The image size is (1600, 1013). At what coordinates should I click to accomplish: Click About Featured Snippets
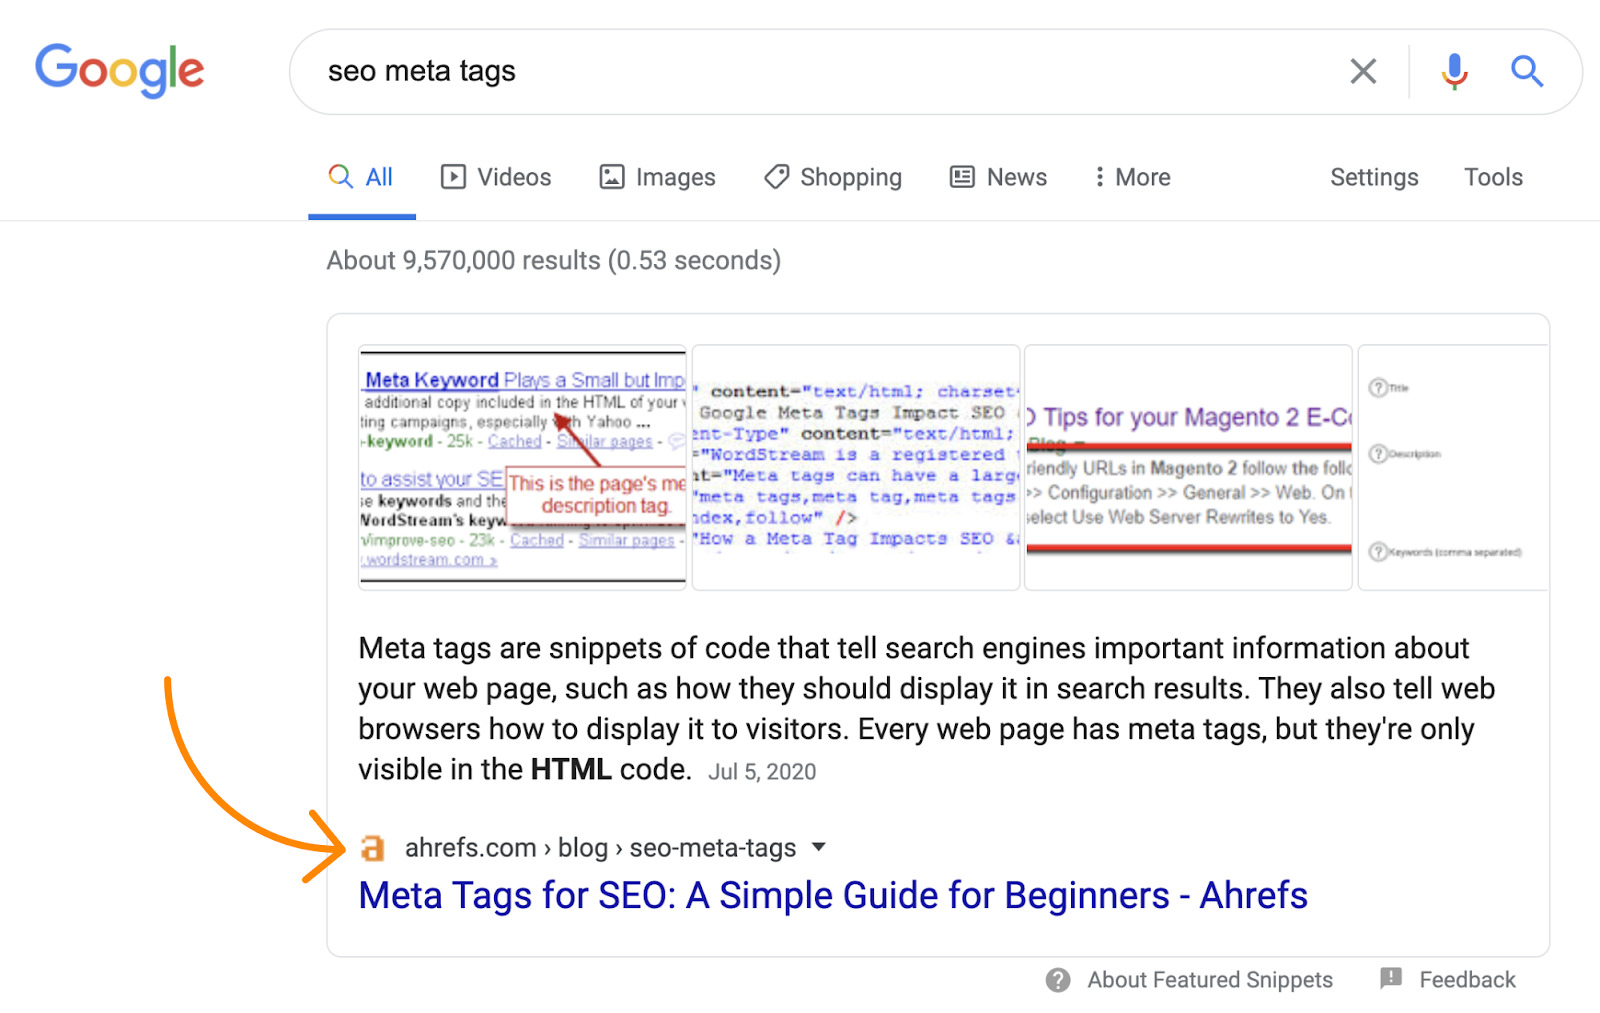pyautogui.click(x=1209, y=980)
